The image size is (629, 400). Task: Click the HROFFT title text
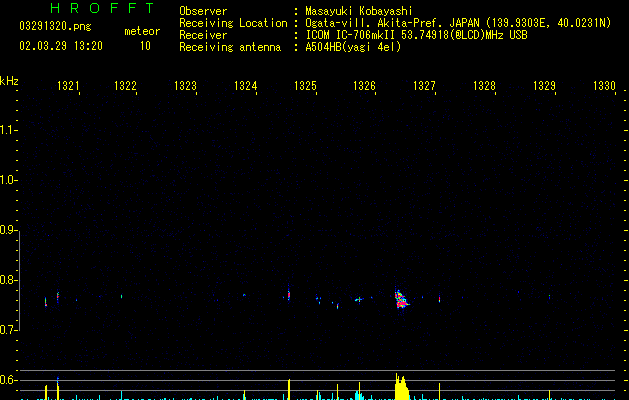pyautogui.click(x=102, y=8)
